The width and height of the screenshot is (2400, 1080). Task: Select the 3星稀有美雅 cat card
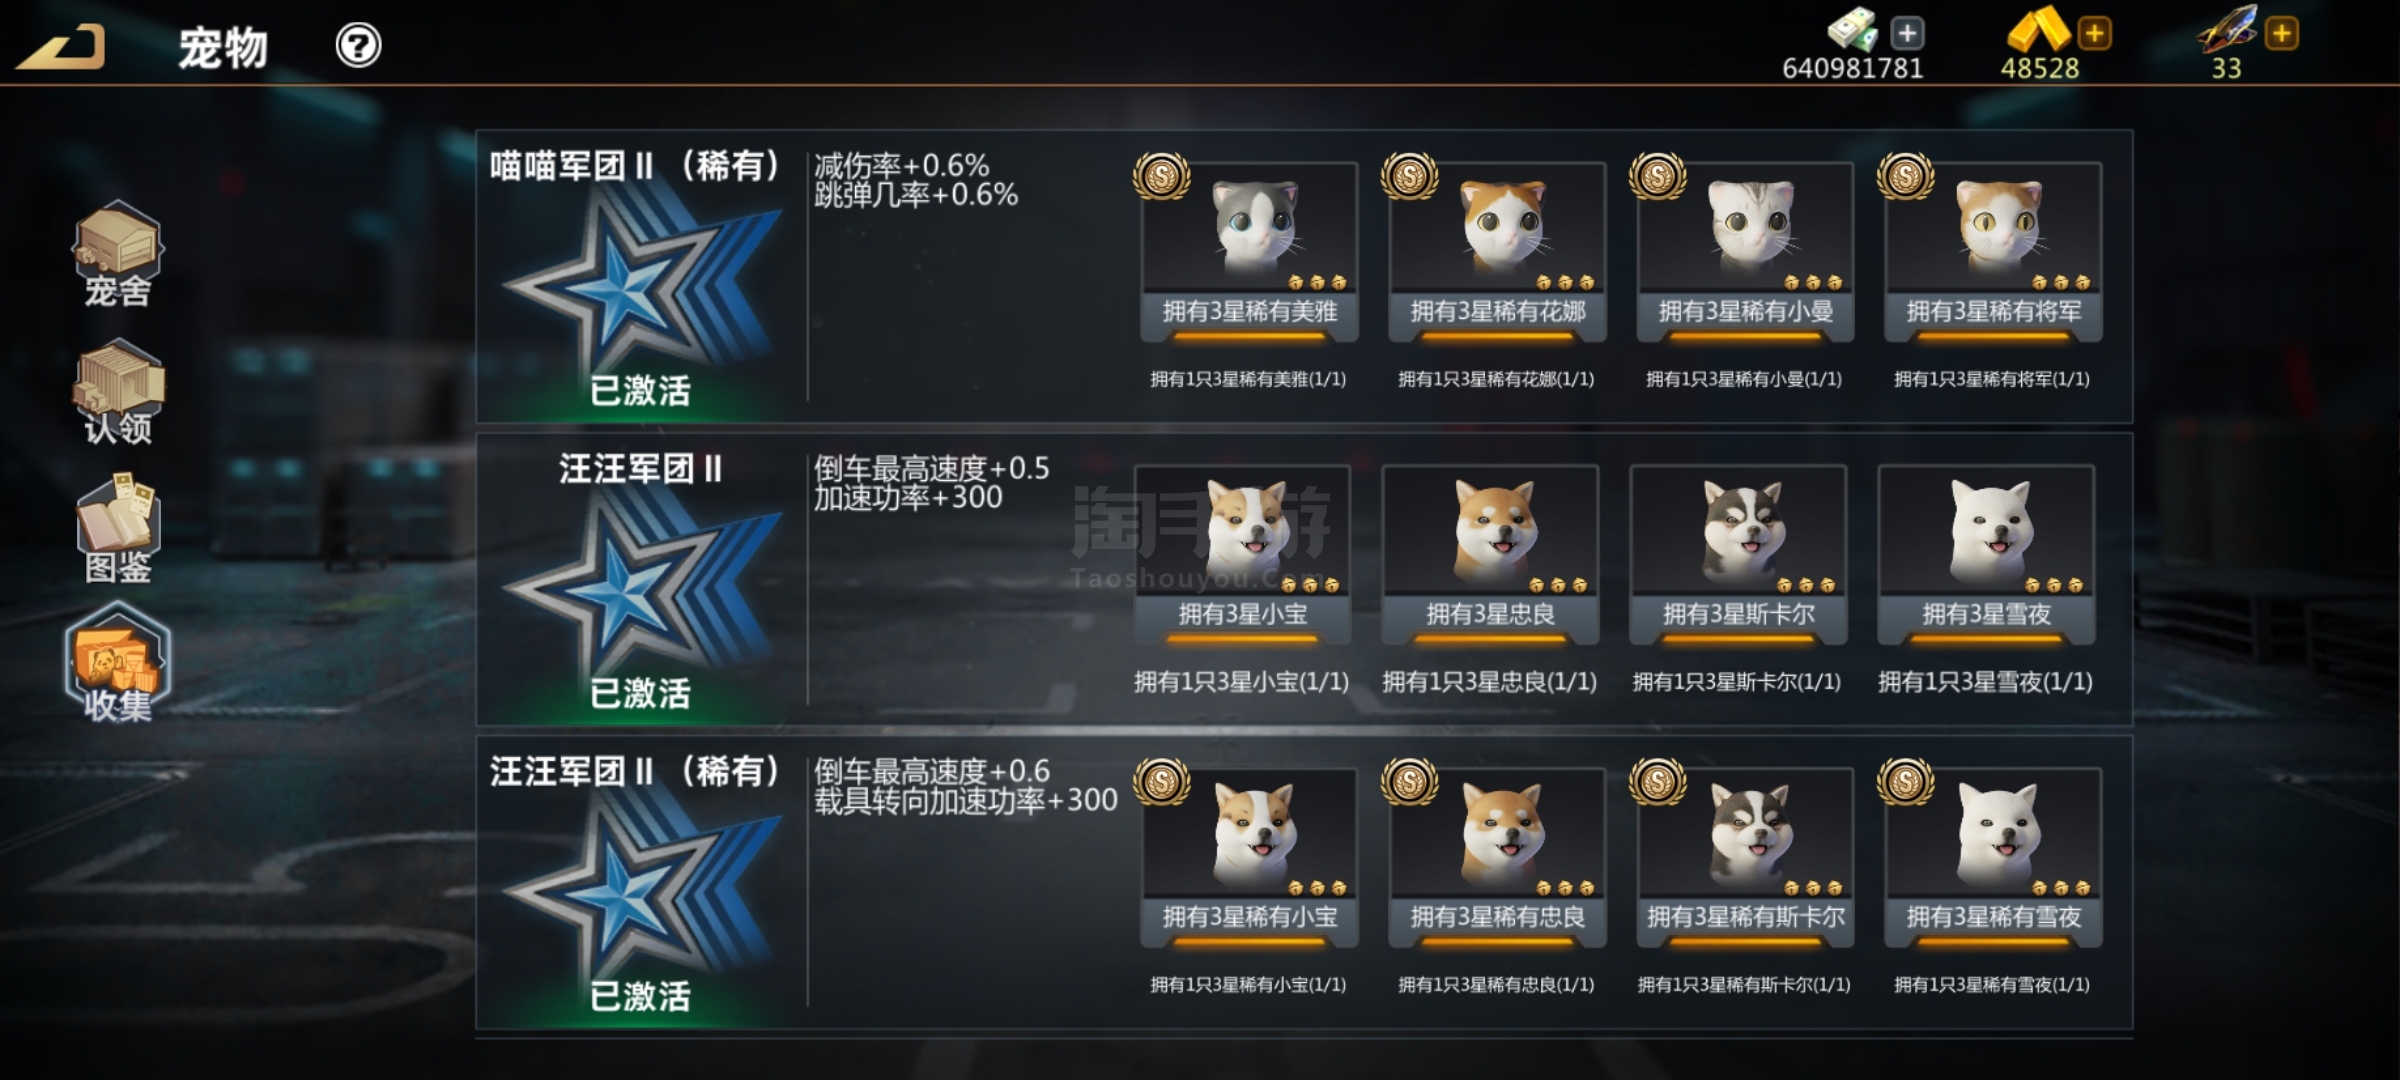pyautogui.click(x=1249, y=253)
